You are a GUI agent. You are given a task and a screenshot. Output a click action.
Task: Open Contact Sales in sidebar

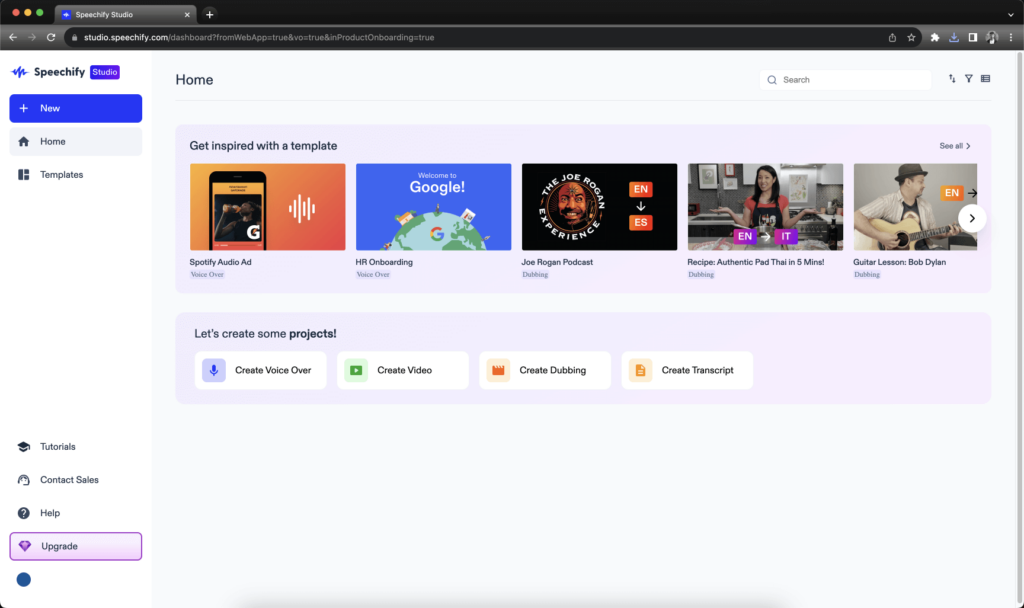pyautogui.click(x=76, y=480)
